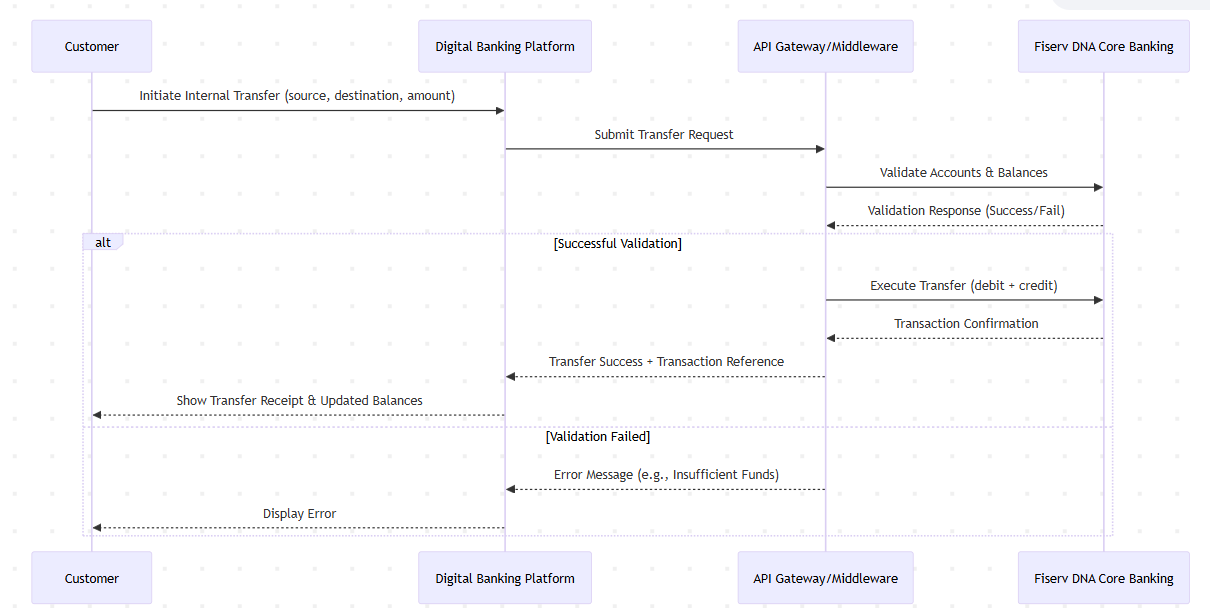This screenshot has height=608, width=1210.
Task: Click bottom Digital Banking Platform participant
Action: coord(504,578)
